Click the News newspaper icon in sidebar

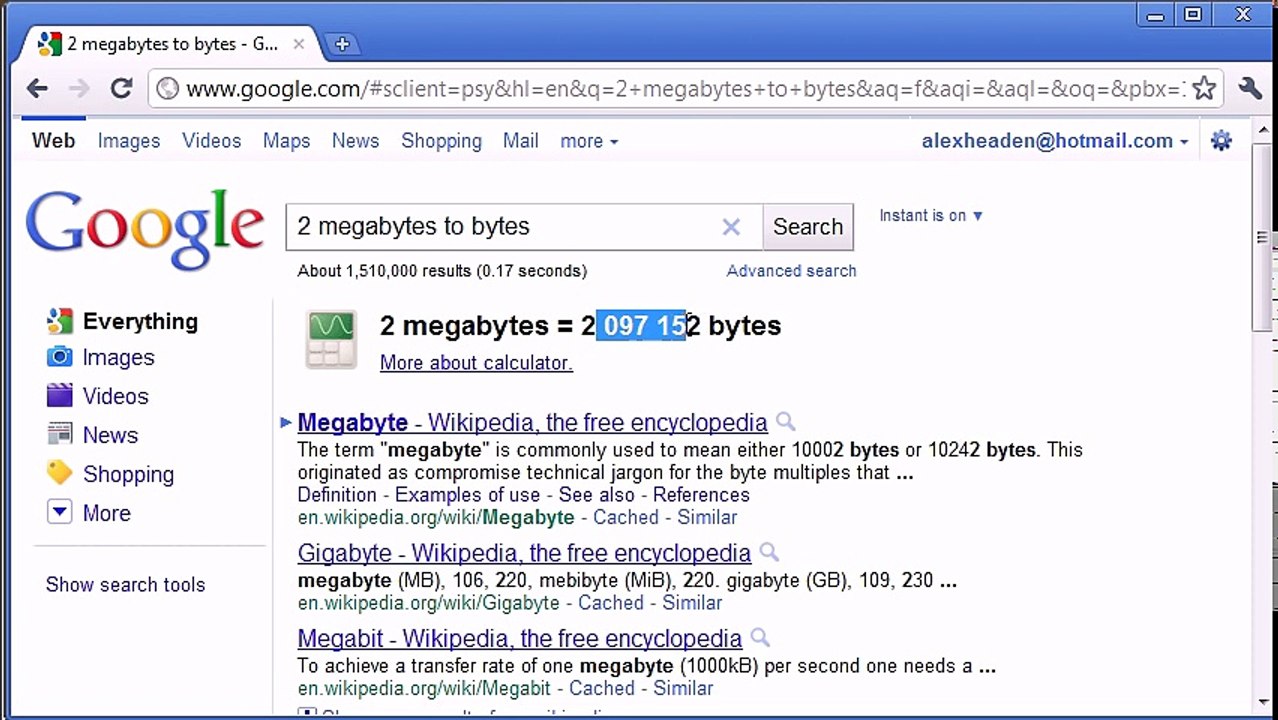[x=60, y=435]
